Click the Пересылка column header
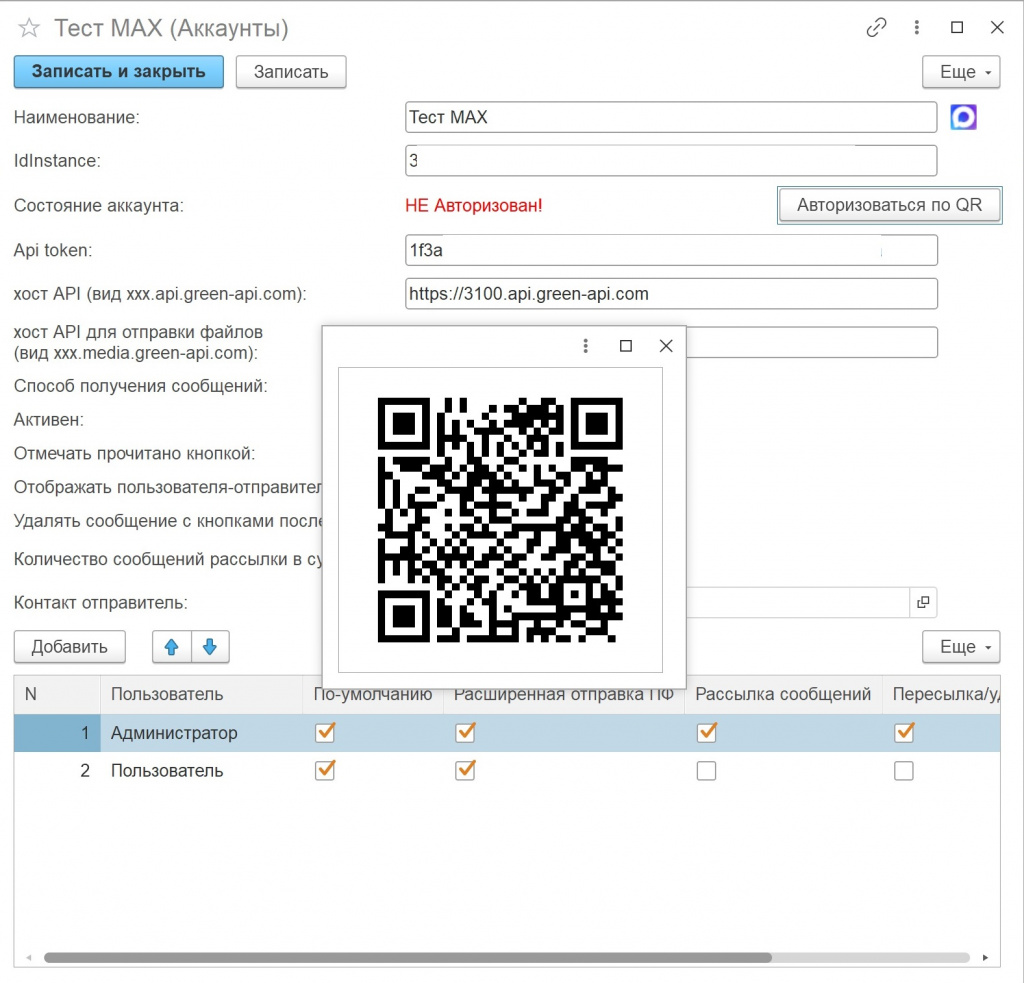The height and width of the screenshot is (983, 1024). (942, 694)
